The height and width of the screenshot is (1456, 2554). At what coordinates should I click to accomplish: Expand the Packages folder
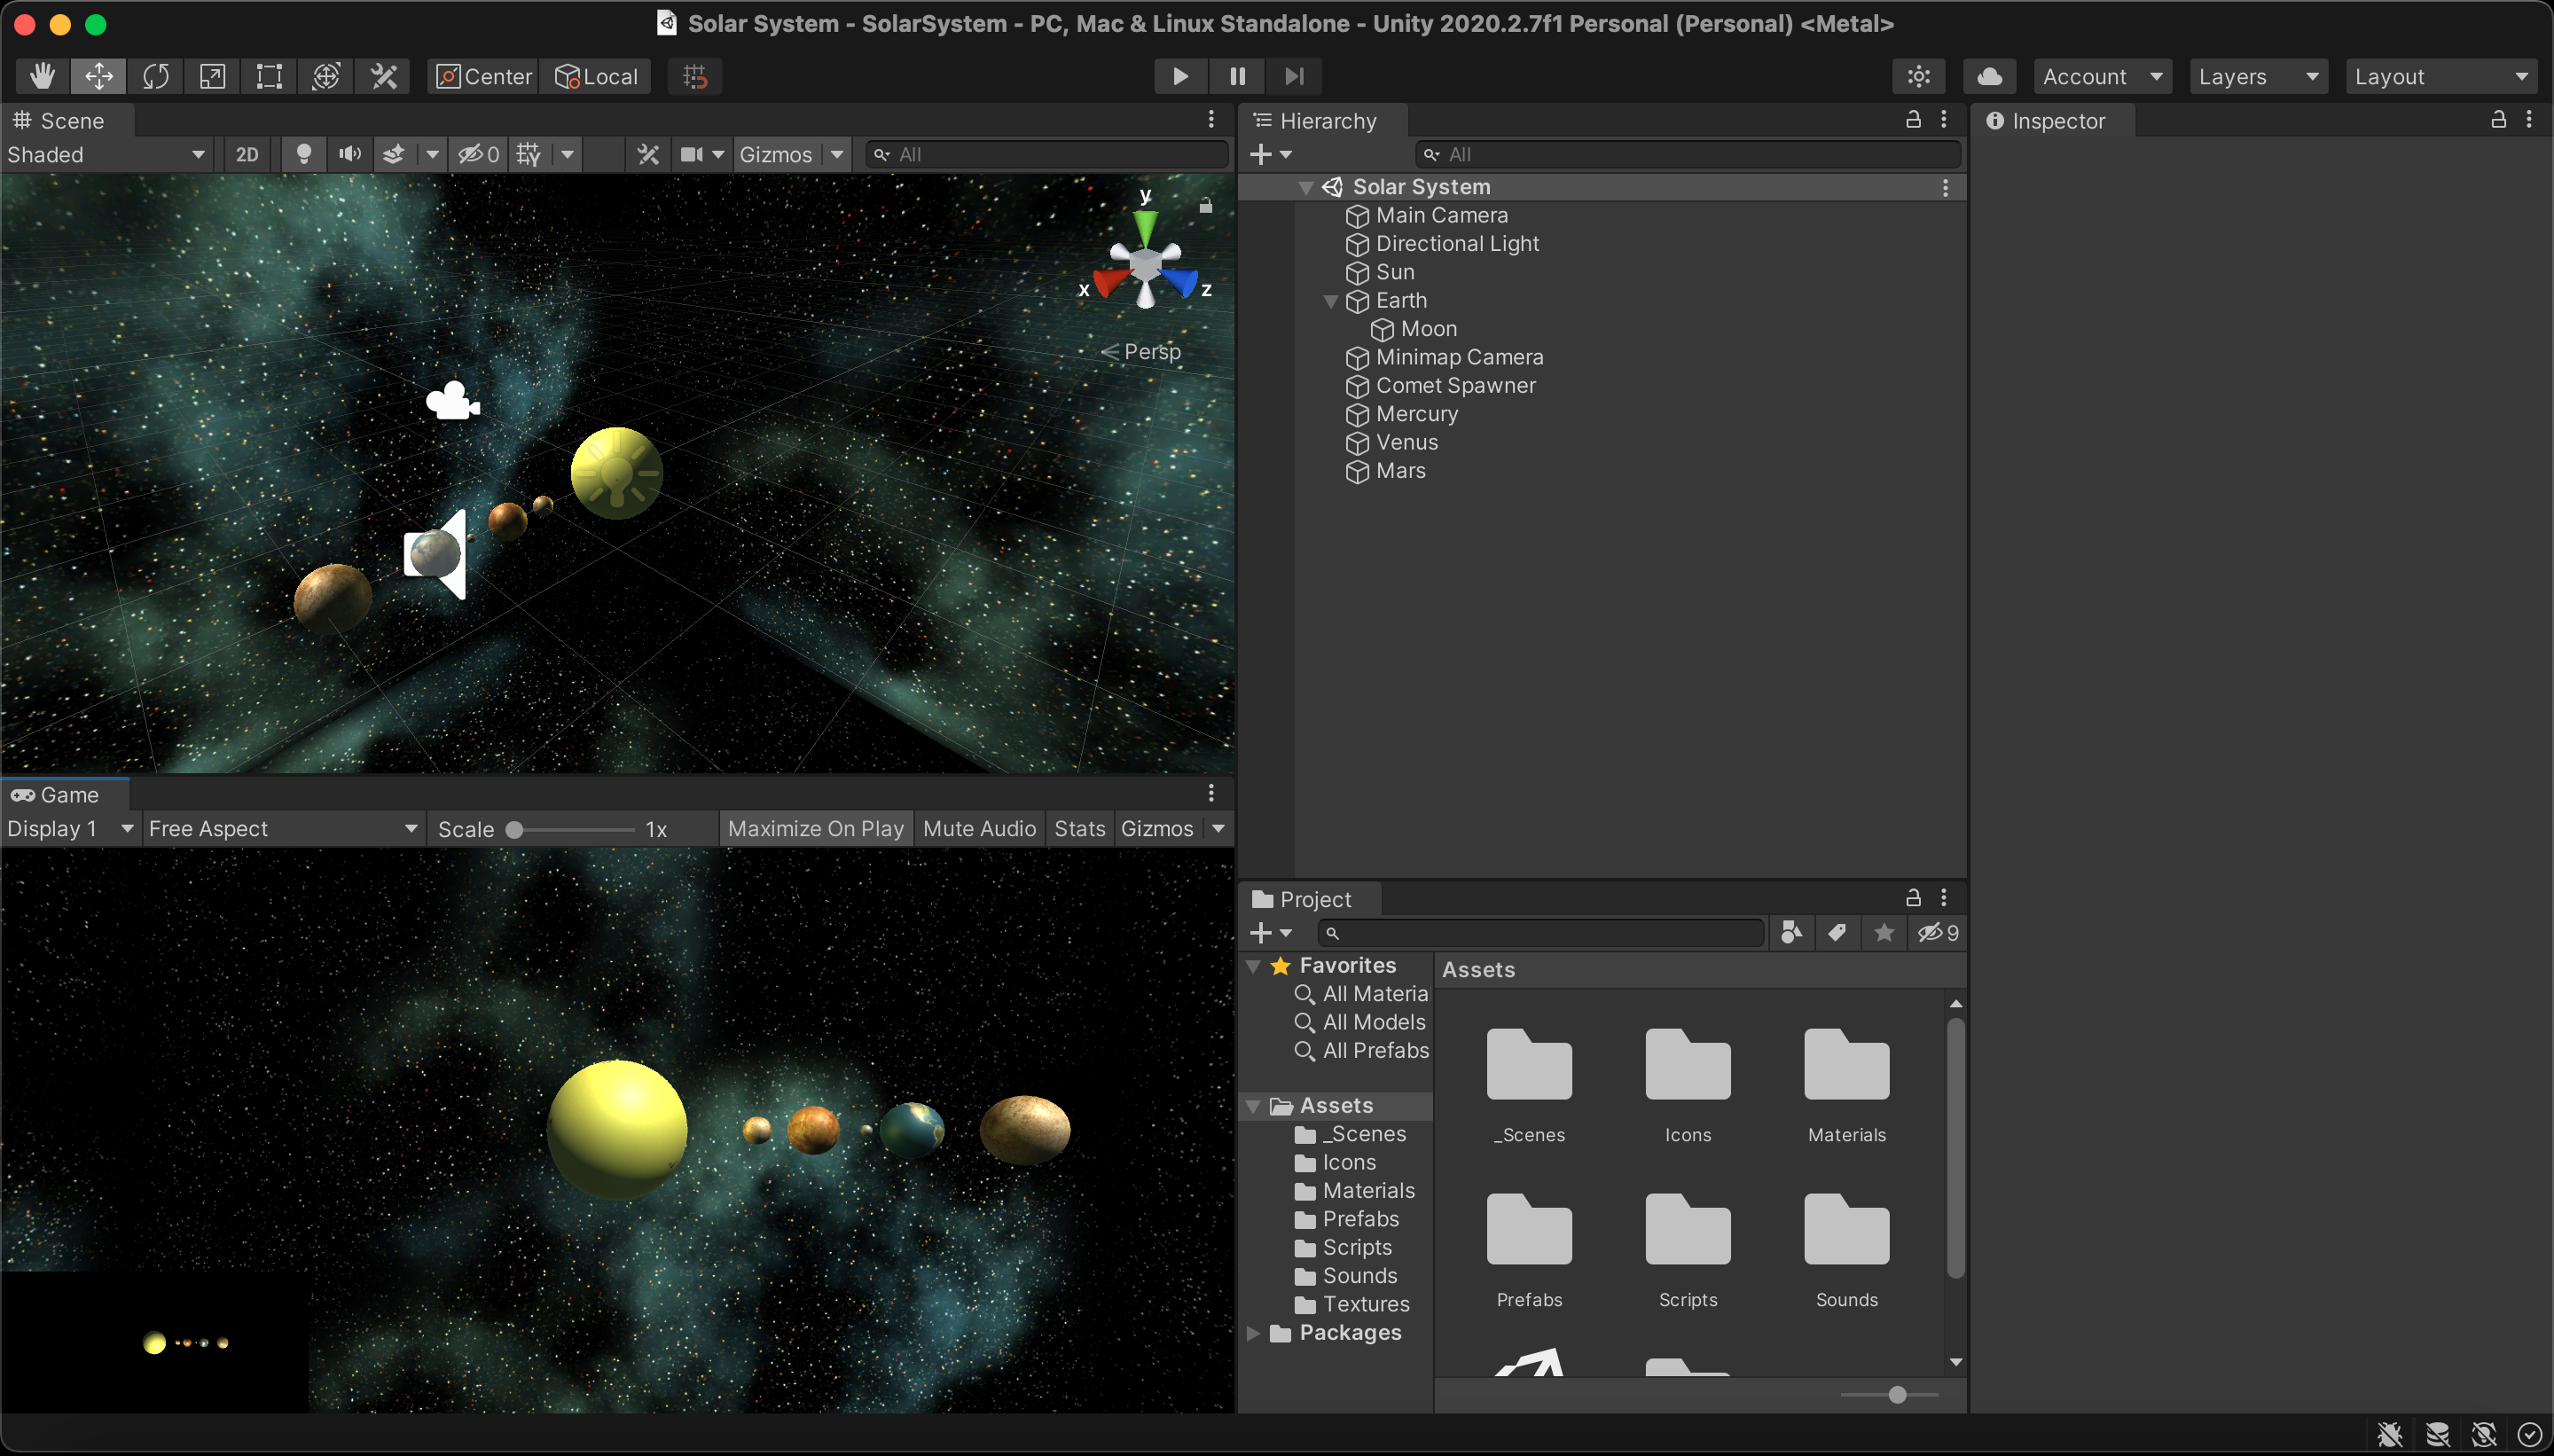click(x=1252, y=1333)
